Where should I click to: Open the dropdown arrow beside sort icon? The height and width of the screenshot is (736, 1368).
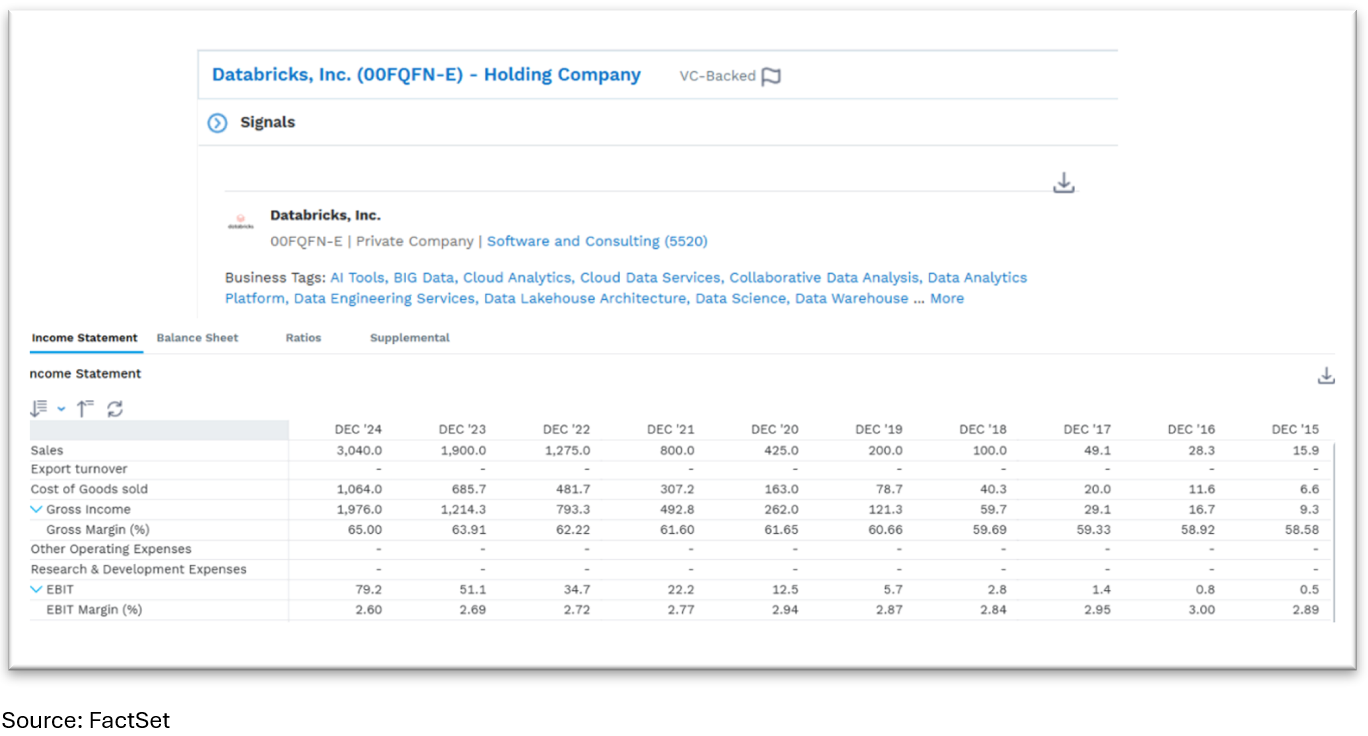61,408
